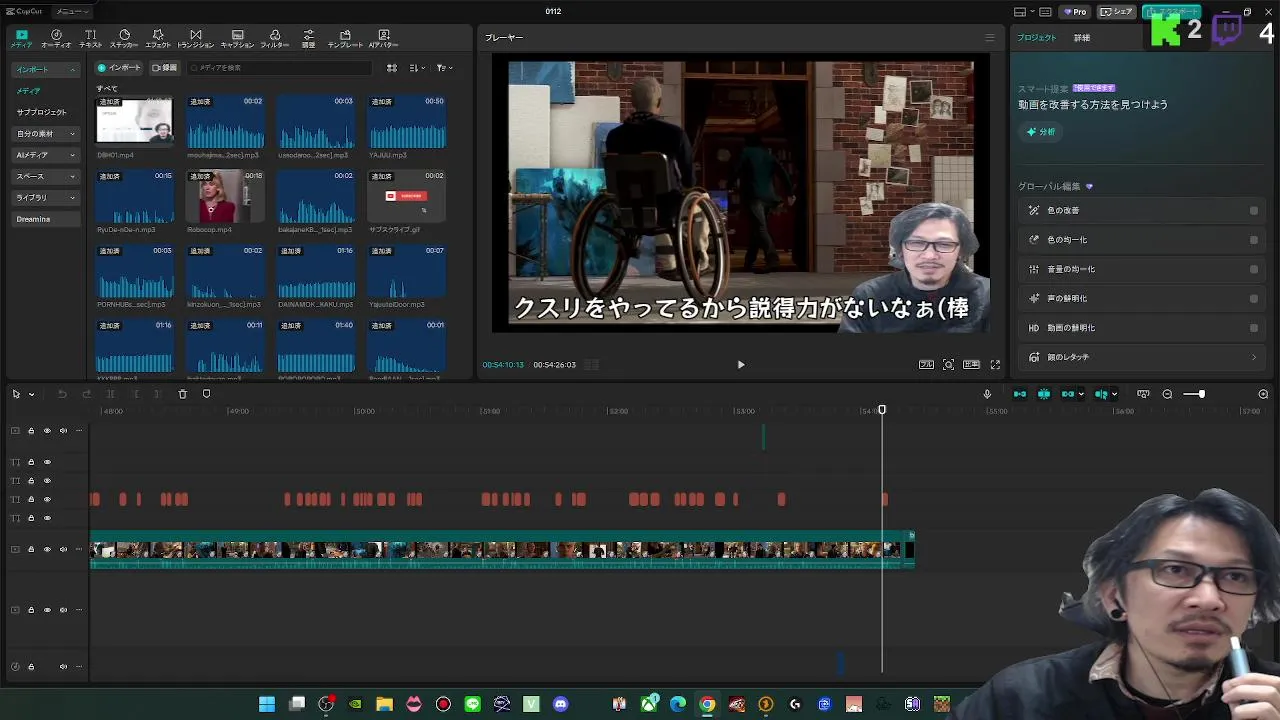
Task: Add a marker with the shield icon
Action: [206, 394]
